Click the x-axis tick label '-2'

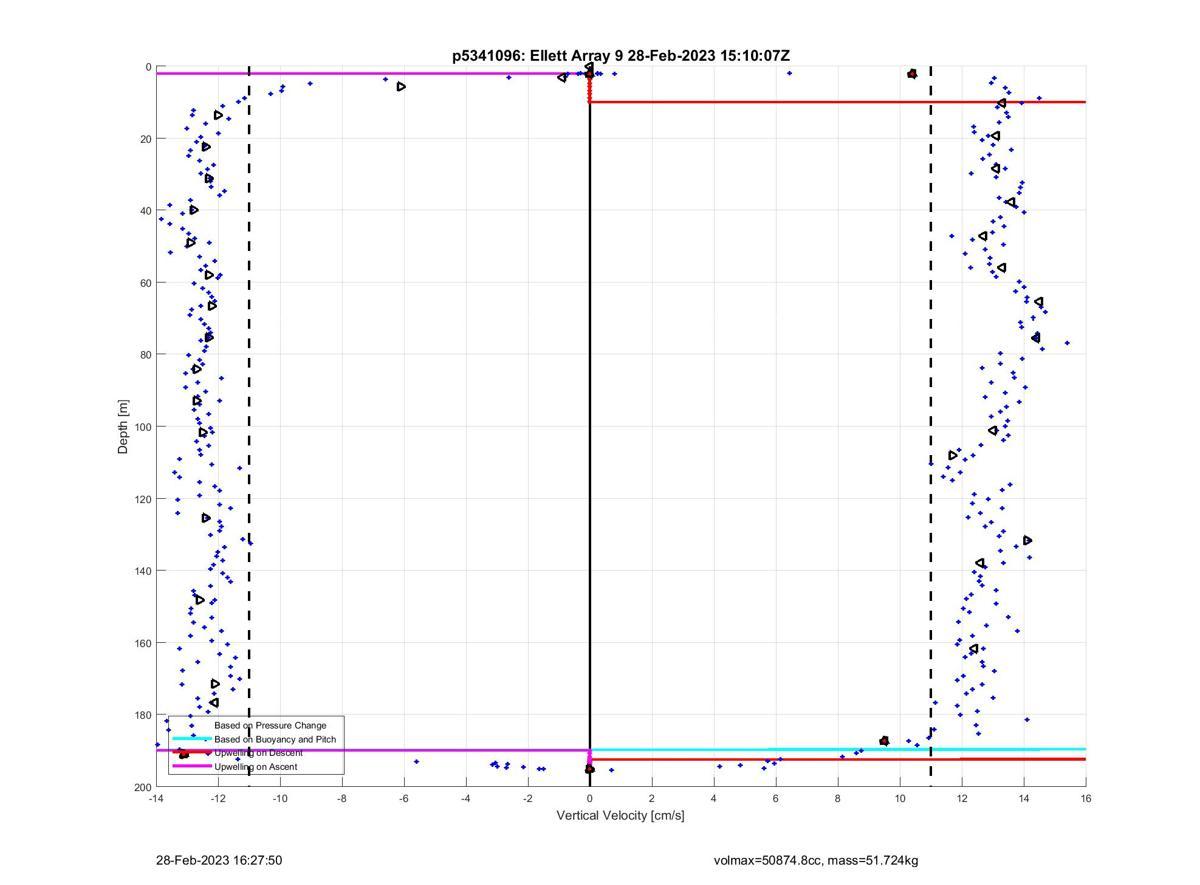[x=528, y=798]
